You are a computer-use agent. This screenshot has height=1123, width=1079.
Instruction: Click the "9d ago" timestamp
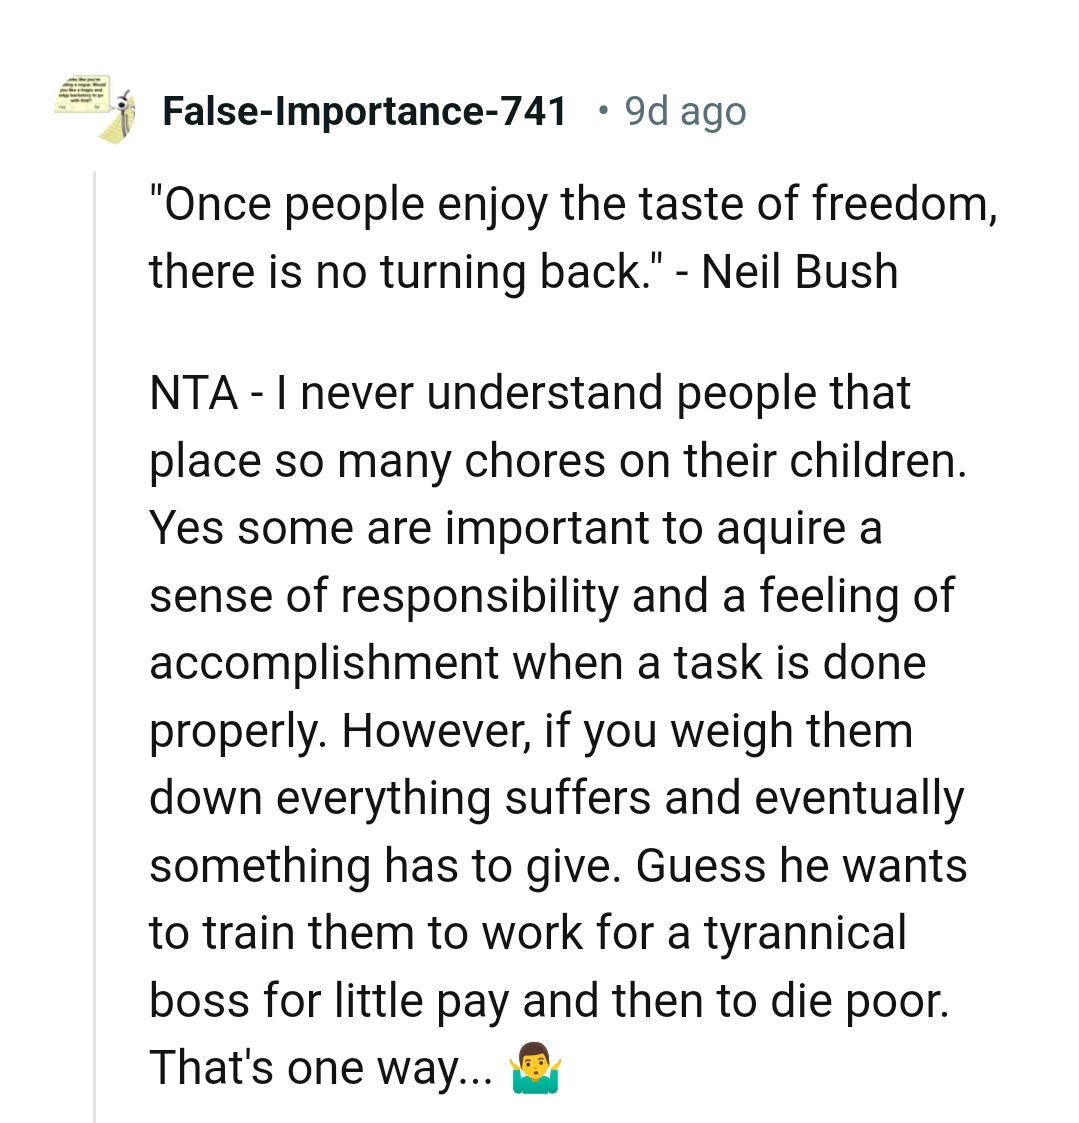coord(685,111)
